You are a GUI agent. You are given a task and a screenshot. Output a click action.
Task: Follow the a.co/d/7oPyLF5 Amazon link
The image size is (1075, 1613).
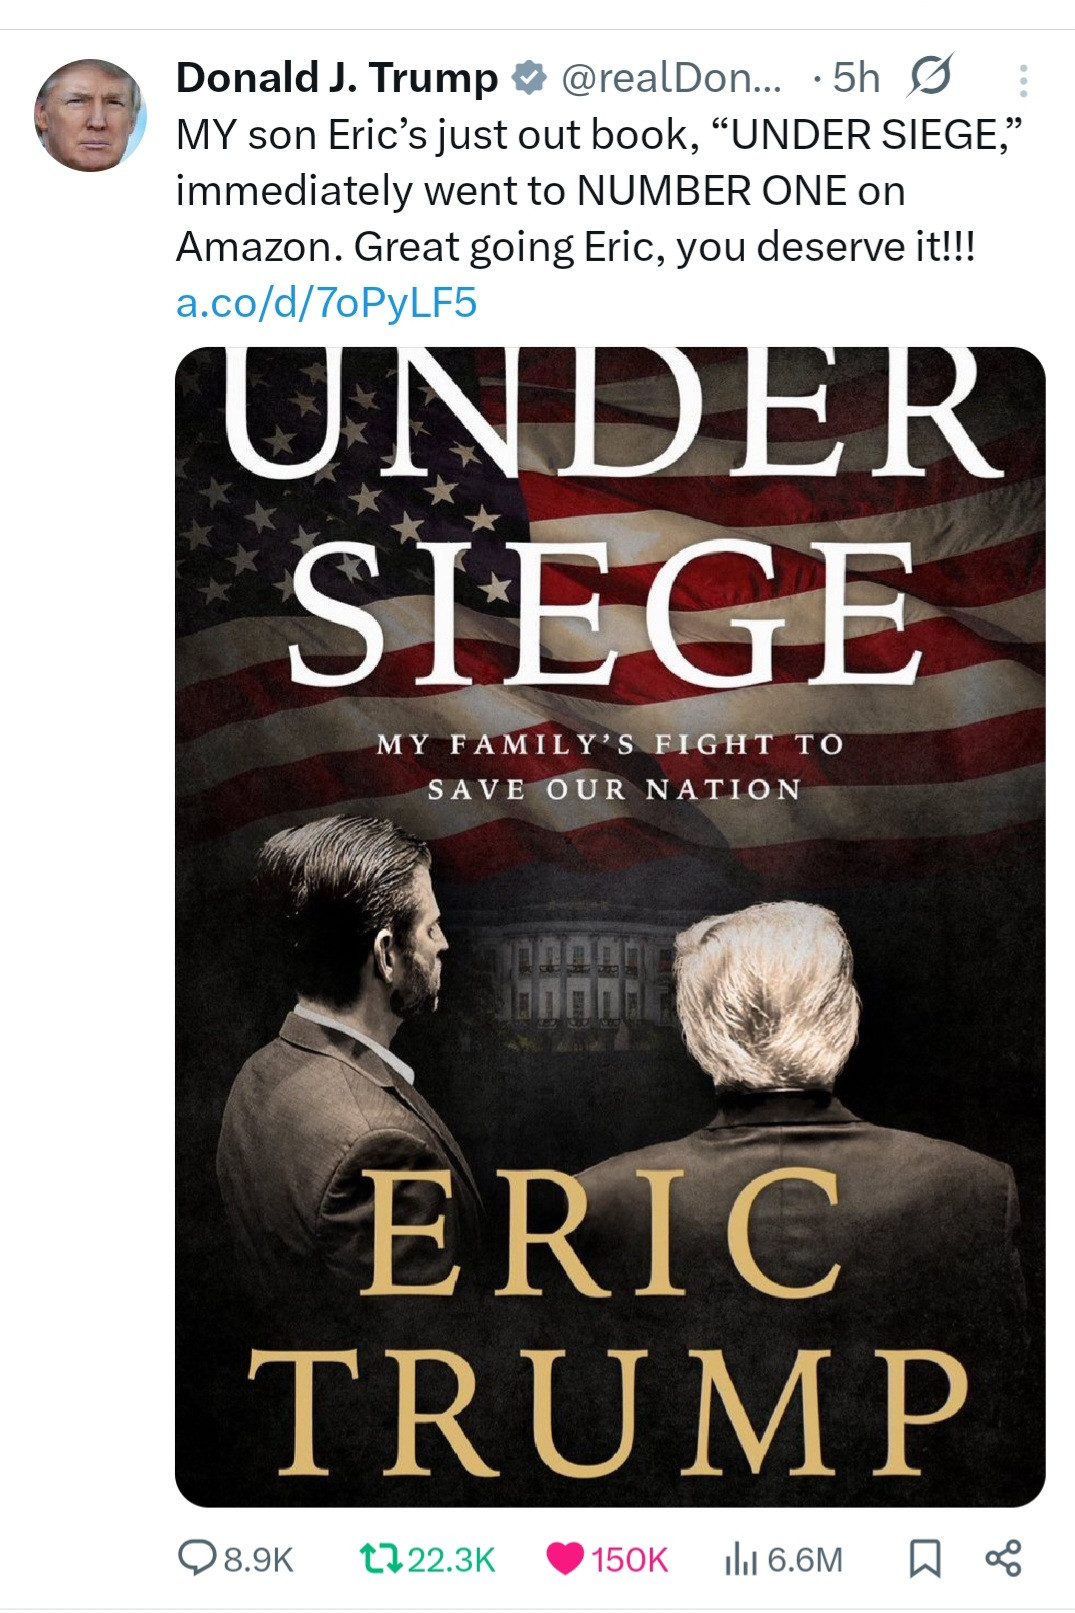(x=326, y=302)
